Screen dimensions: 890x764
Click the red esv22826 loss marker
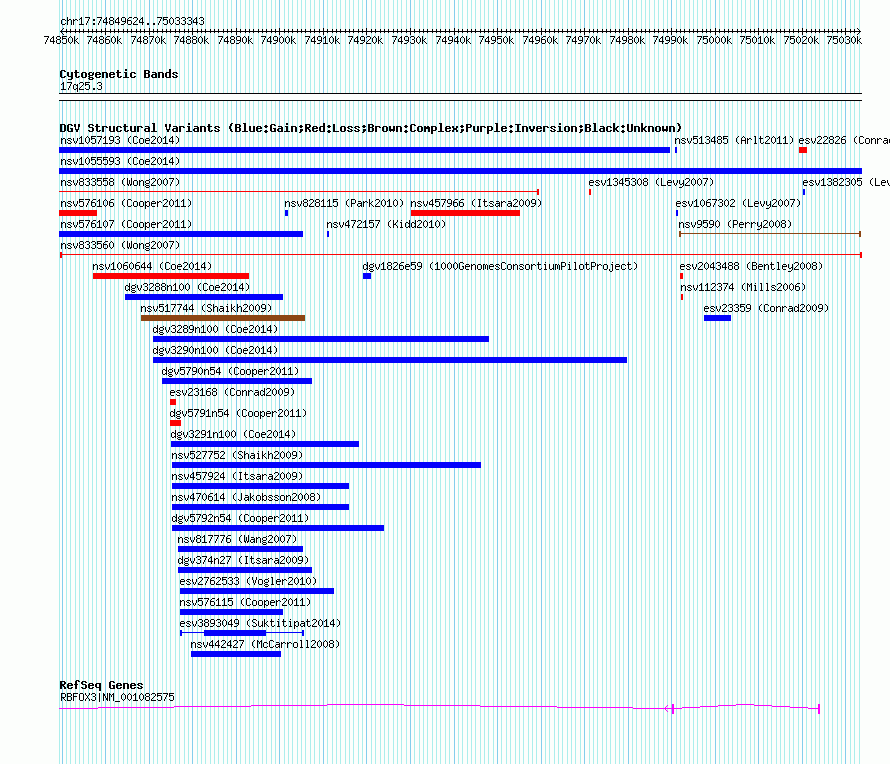click(x=803, y=150)
